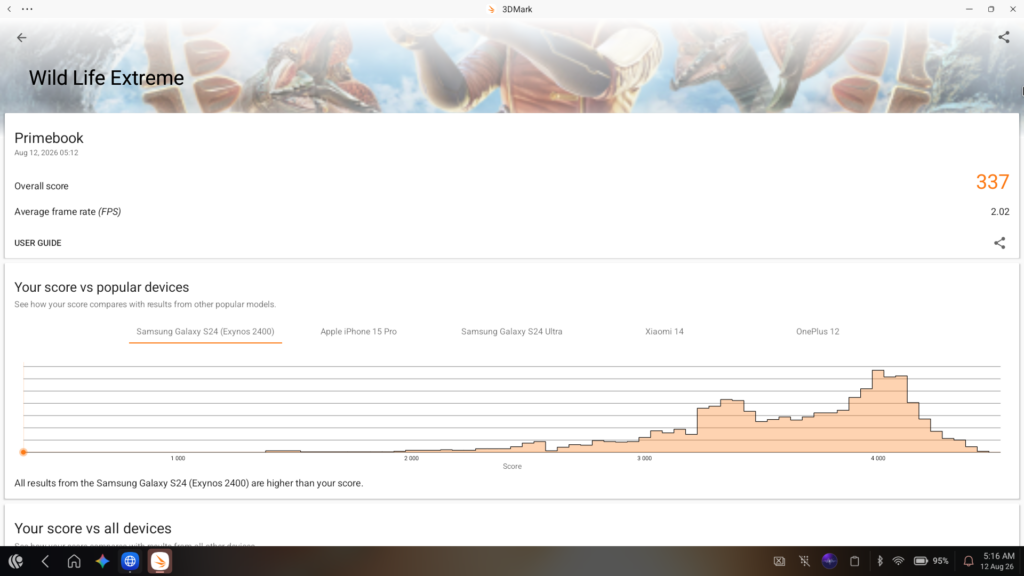Click the Average frame rate (FPS) label
This screenshot has width=1024, height=576.
coord(67,212)
